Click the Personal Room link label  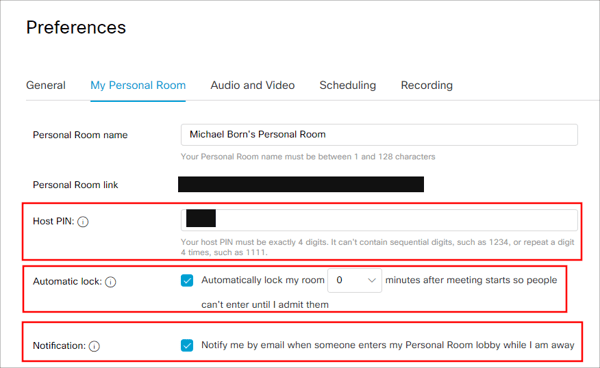75,185
